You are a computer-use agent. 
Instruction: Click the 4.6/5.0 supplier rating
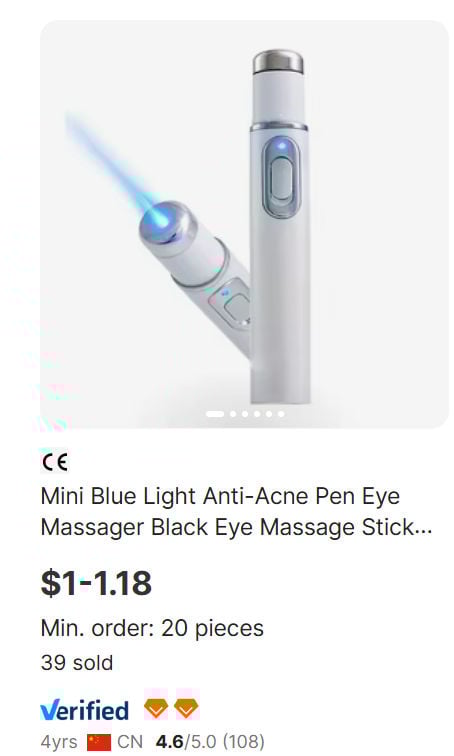(186, 742)
